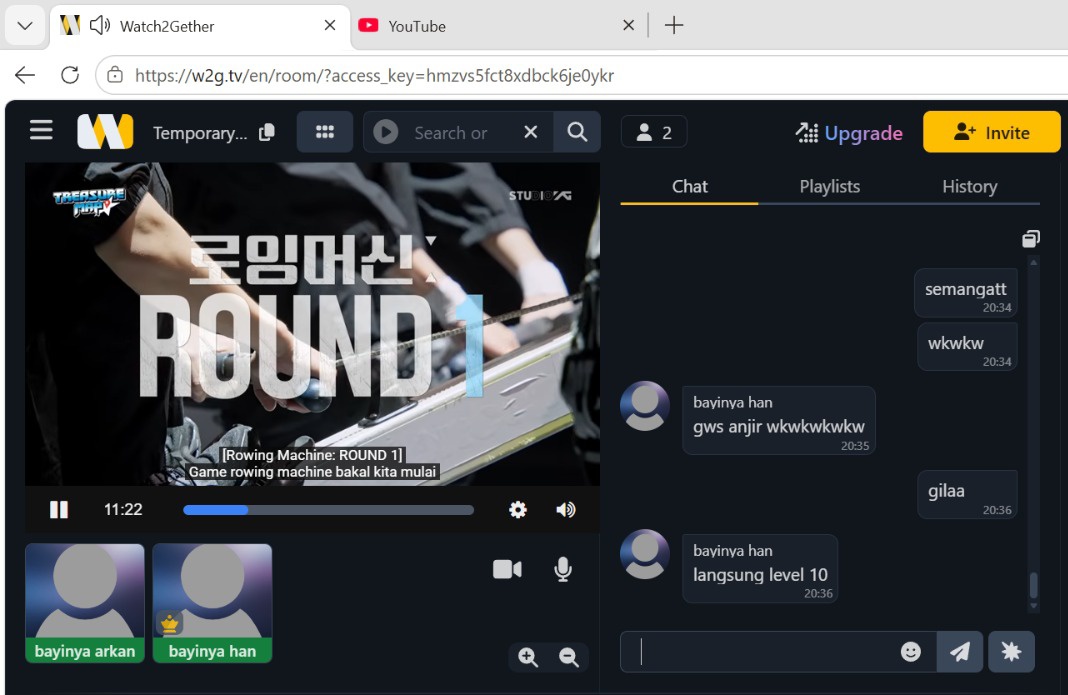Viewport: 1068px width, 695px height.
Task: Click the magnifier search button
Action: click(x=577, y=132)
